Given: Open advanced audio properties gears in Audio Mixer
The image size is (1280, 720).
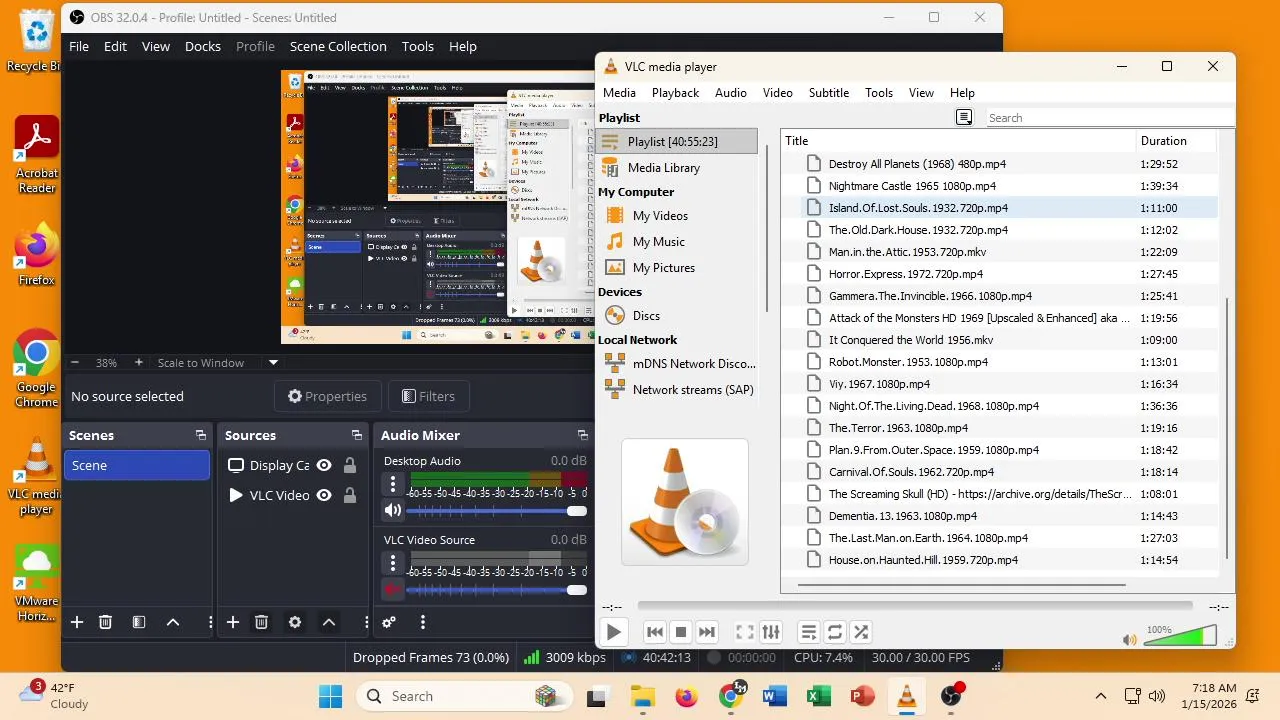Looking at the screenshot, I should point(389,622).
